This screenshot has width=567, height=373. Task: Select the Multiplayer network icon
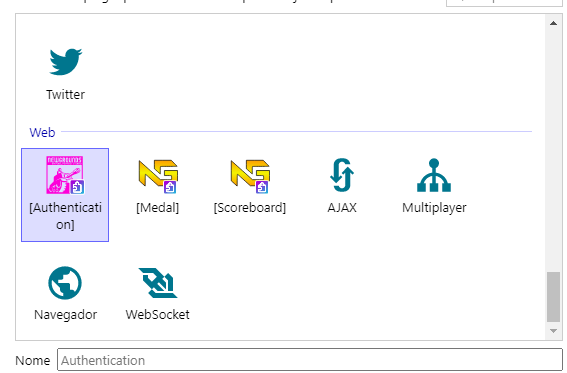434,175
